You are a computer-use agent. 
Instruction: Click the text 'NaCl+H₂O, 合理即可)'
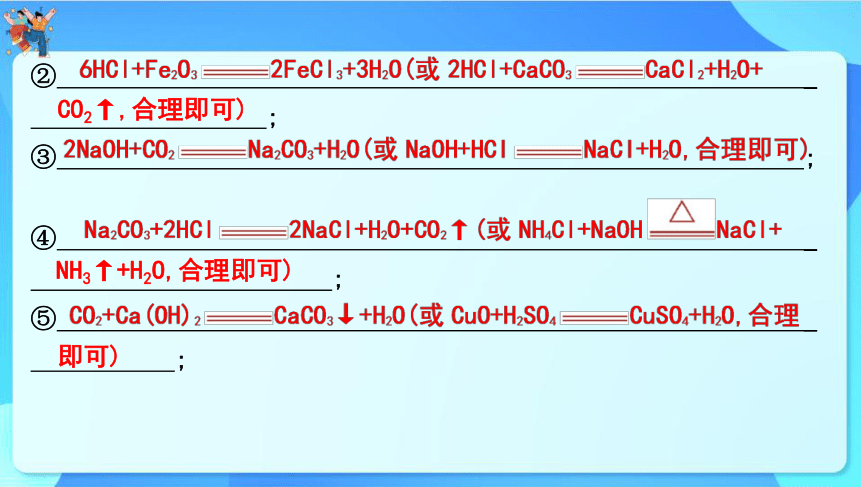[696, 149]
